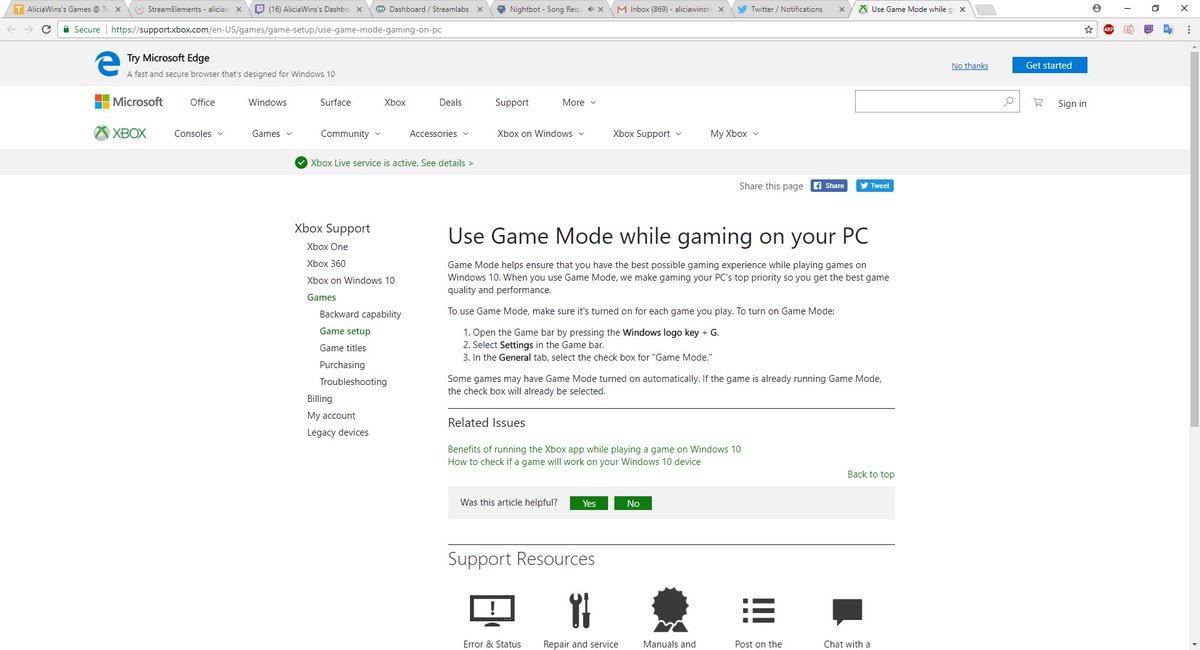1200x650 pixels.
Task: Bookmark this page with the star icon
Action: pyautogui.click(x=1089, y=29)
